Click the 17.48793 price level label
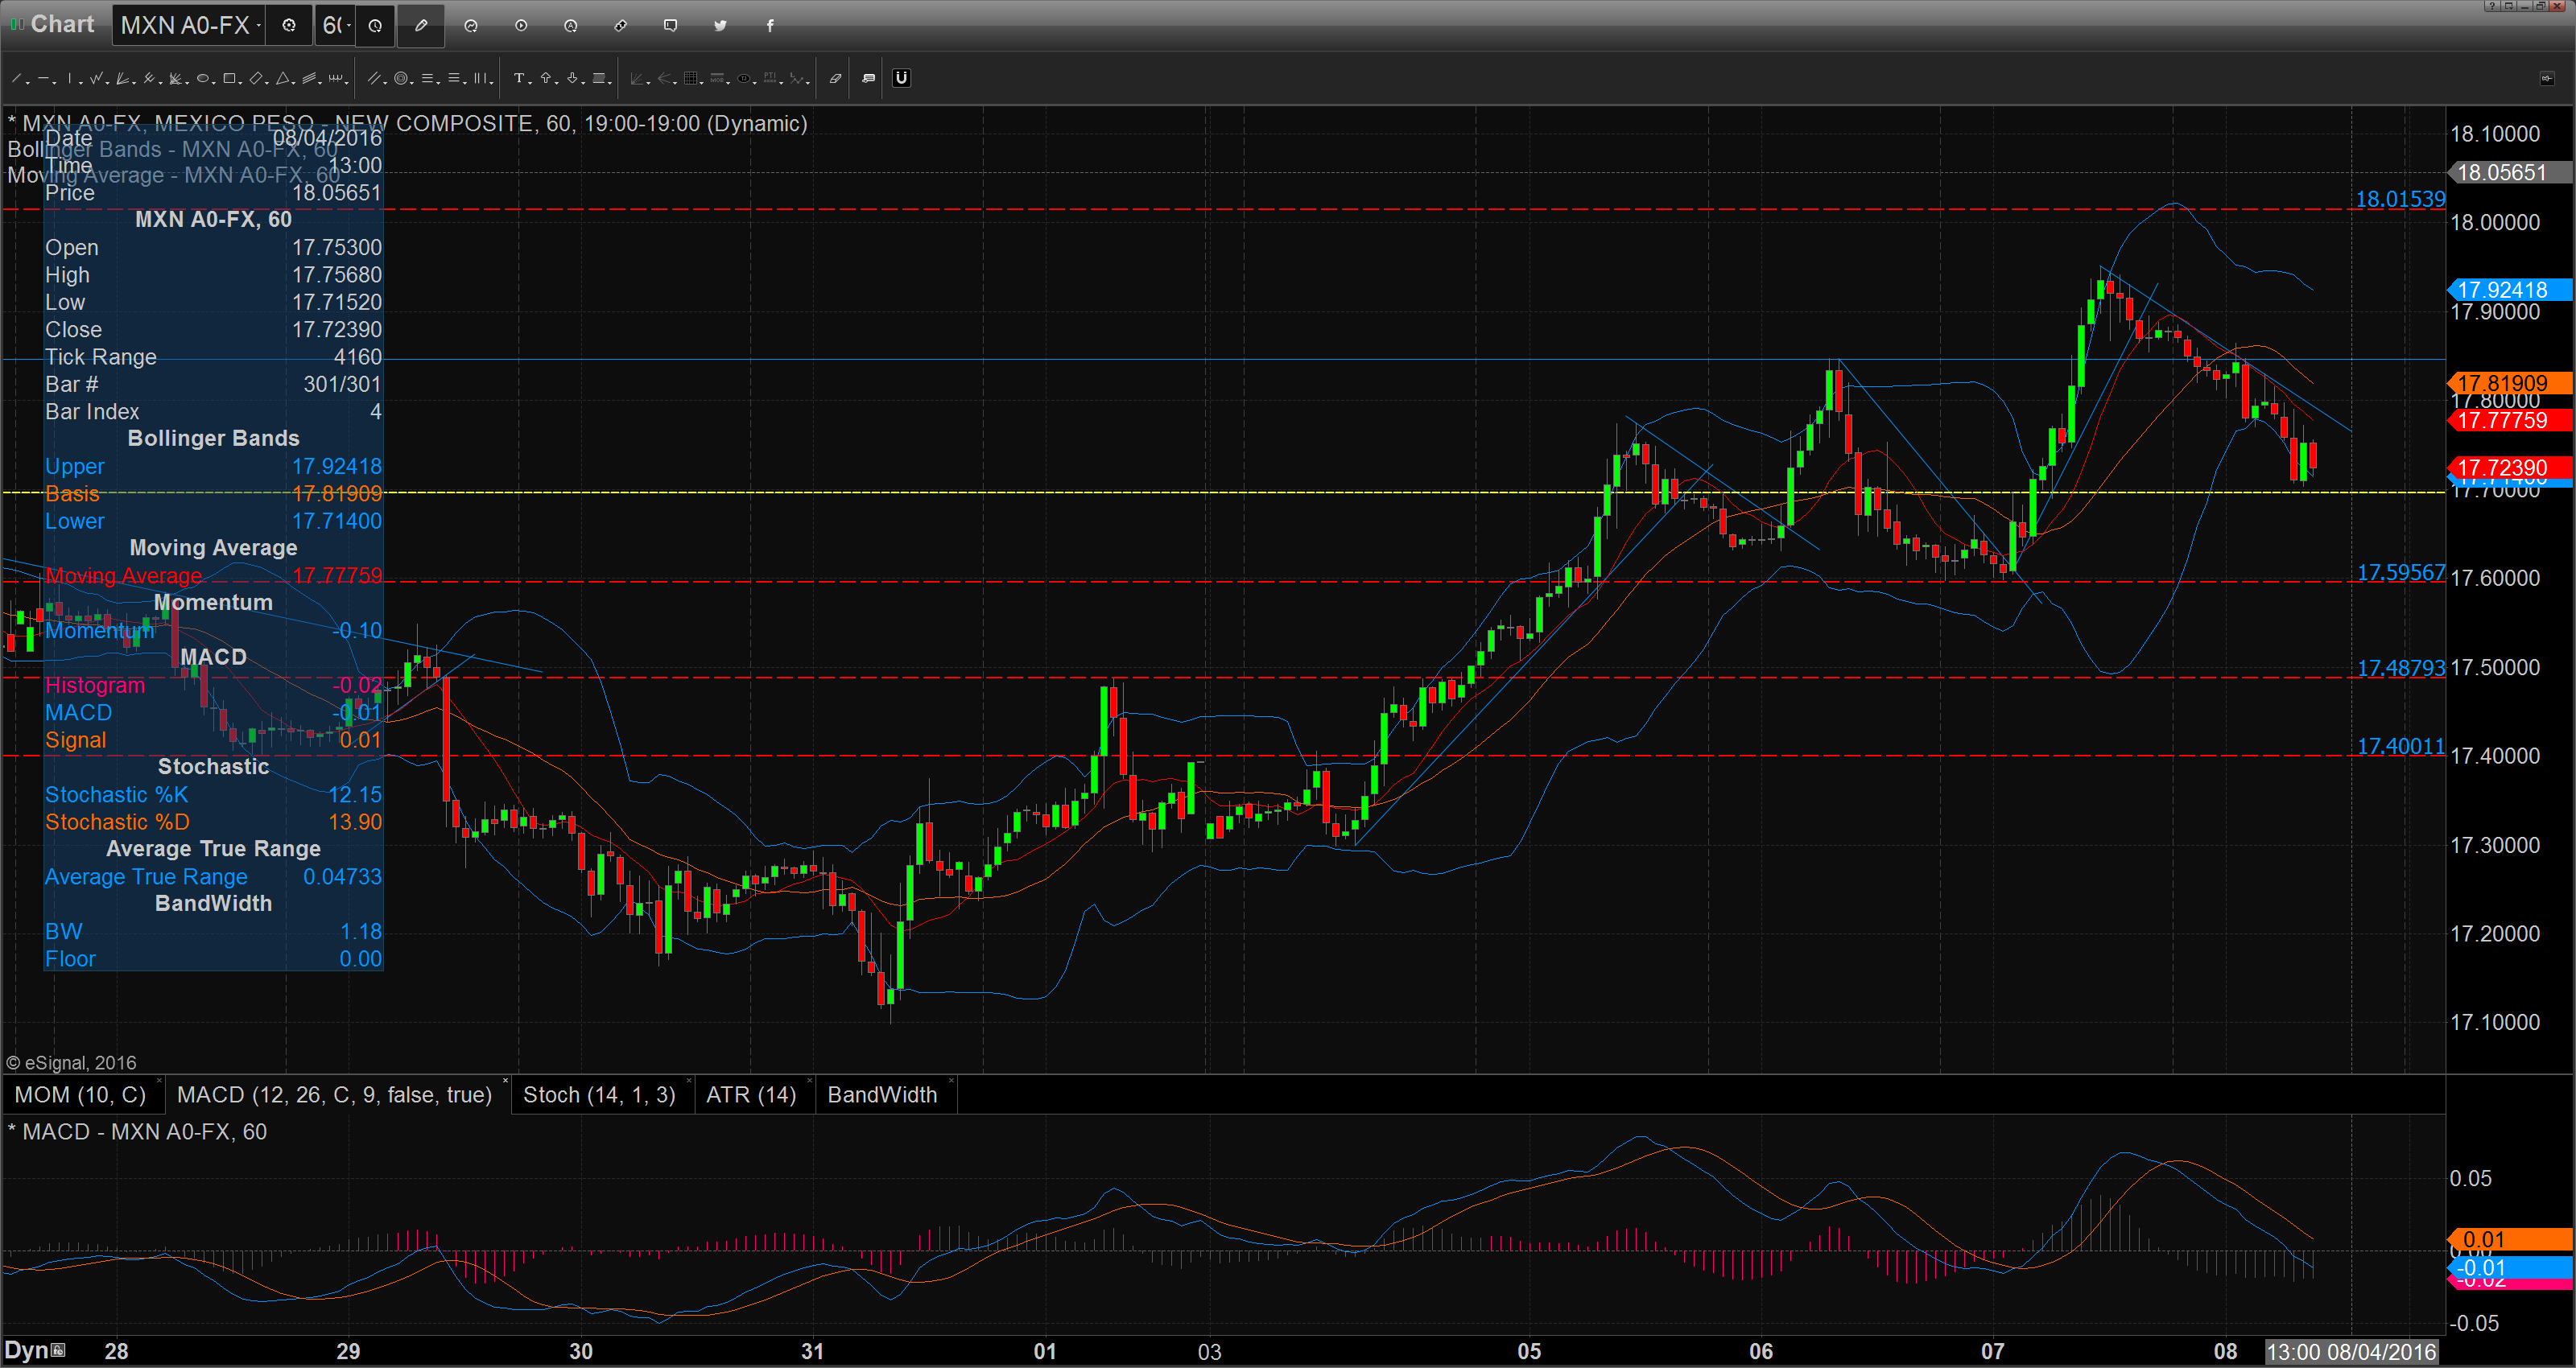The height and width of the screenshot is (1368, 2576). point(2401,668)
